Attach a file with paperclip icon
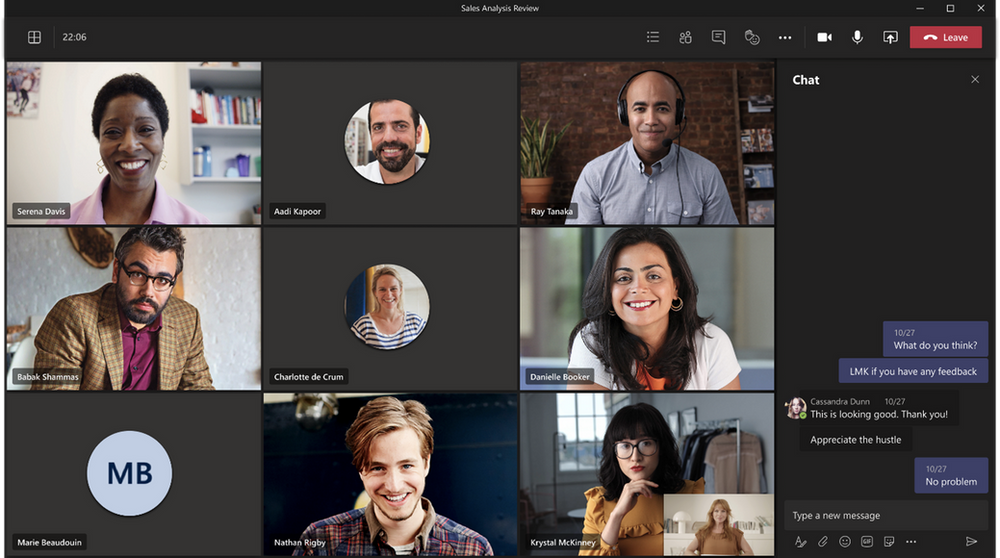The width and height of the screenshot is (1000, 558). tap(823, 541)
